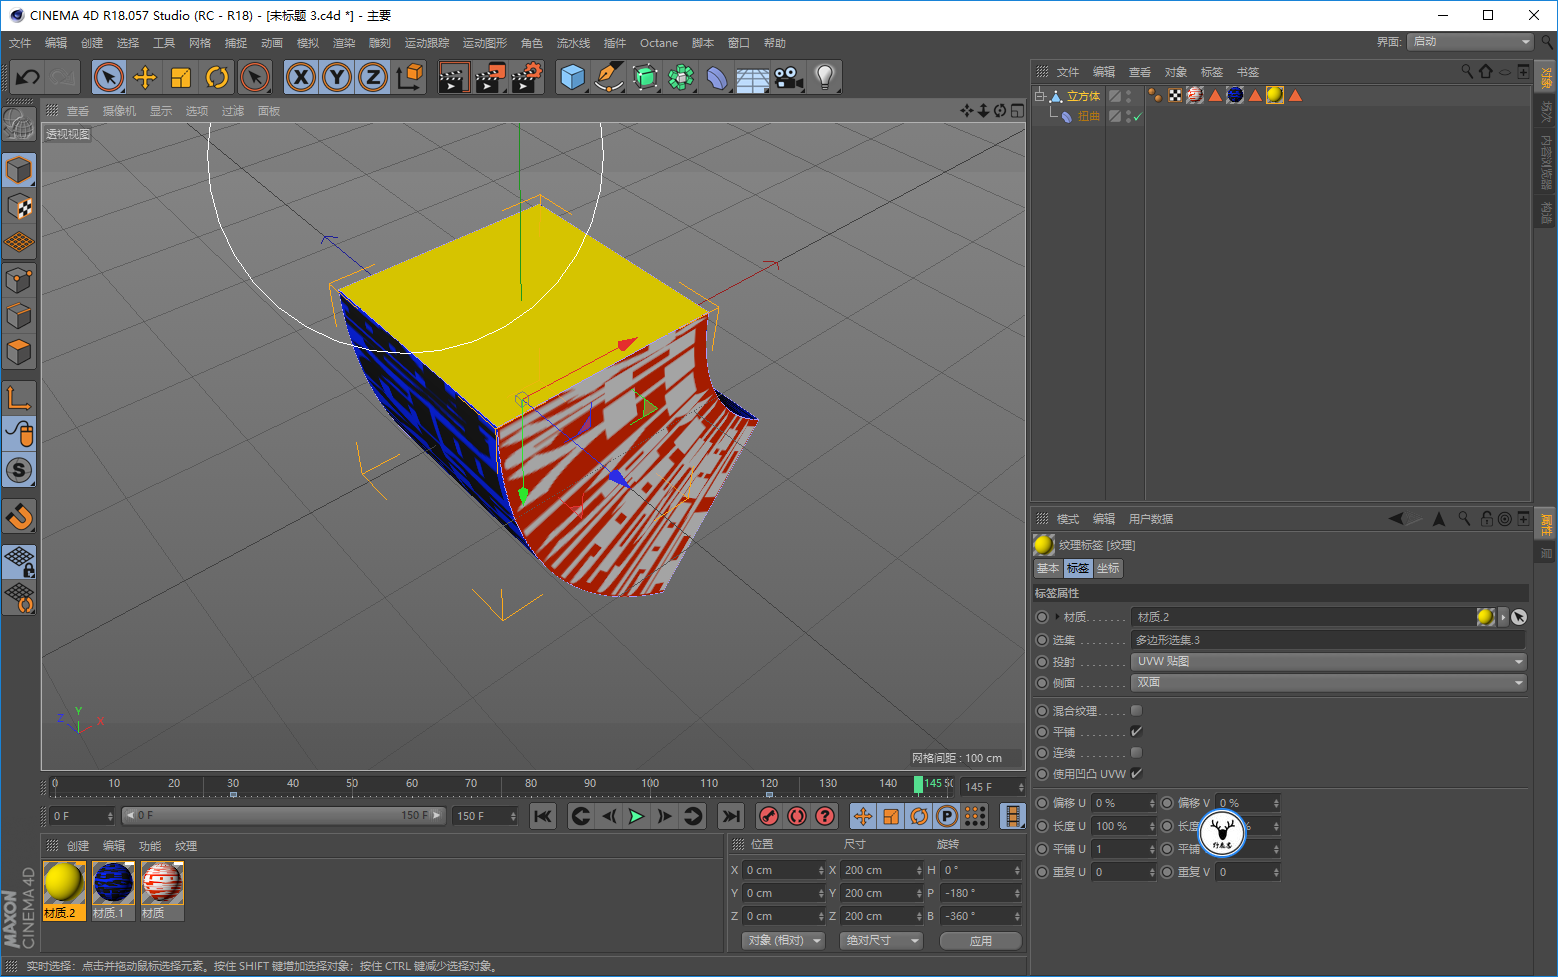
Task: Click the 应用 button
Action: point(981,940)
